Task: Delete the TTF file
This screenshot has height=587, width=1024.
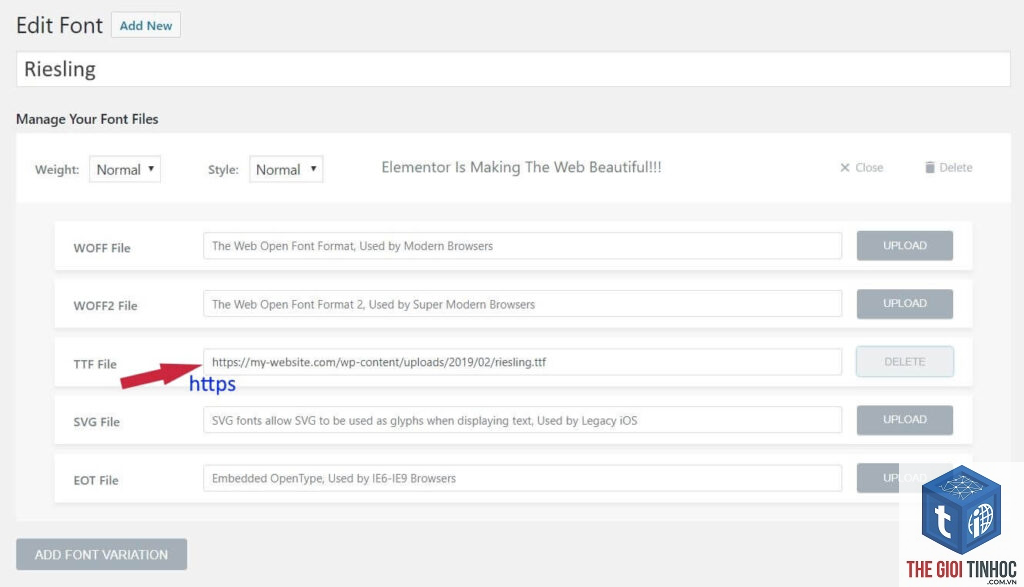Action: click(904, 362)
